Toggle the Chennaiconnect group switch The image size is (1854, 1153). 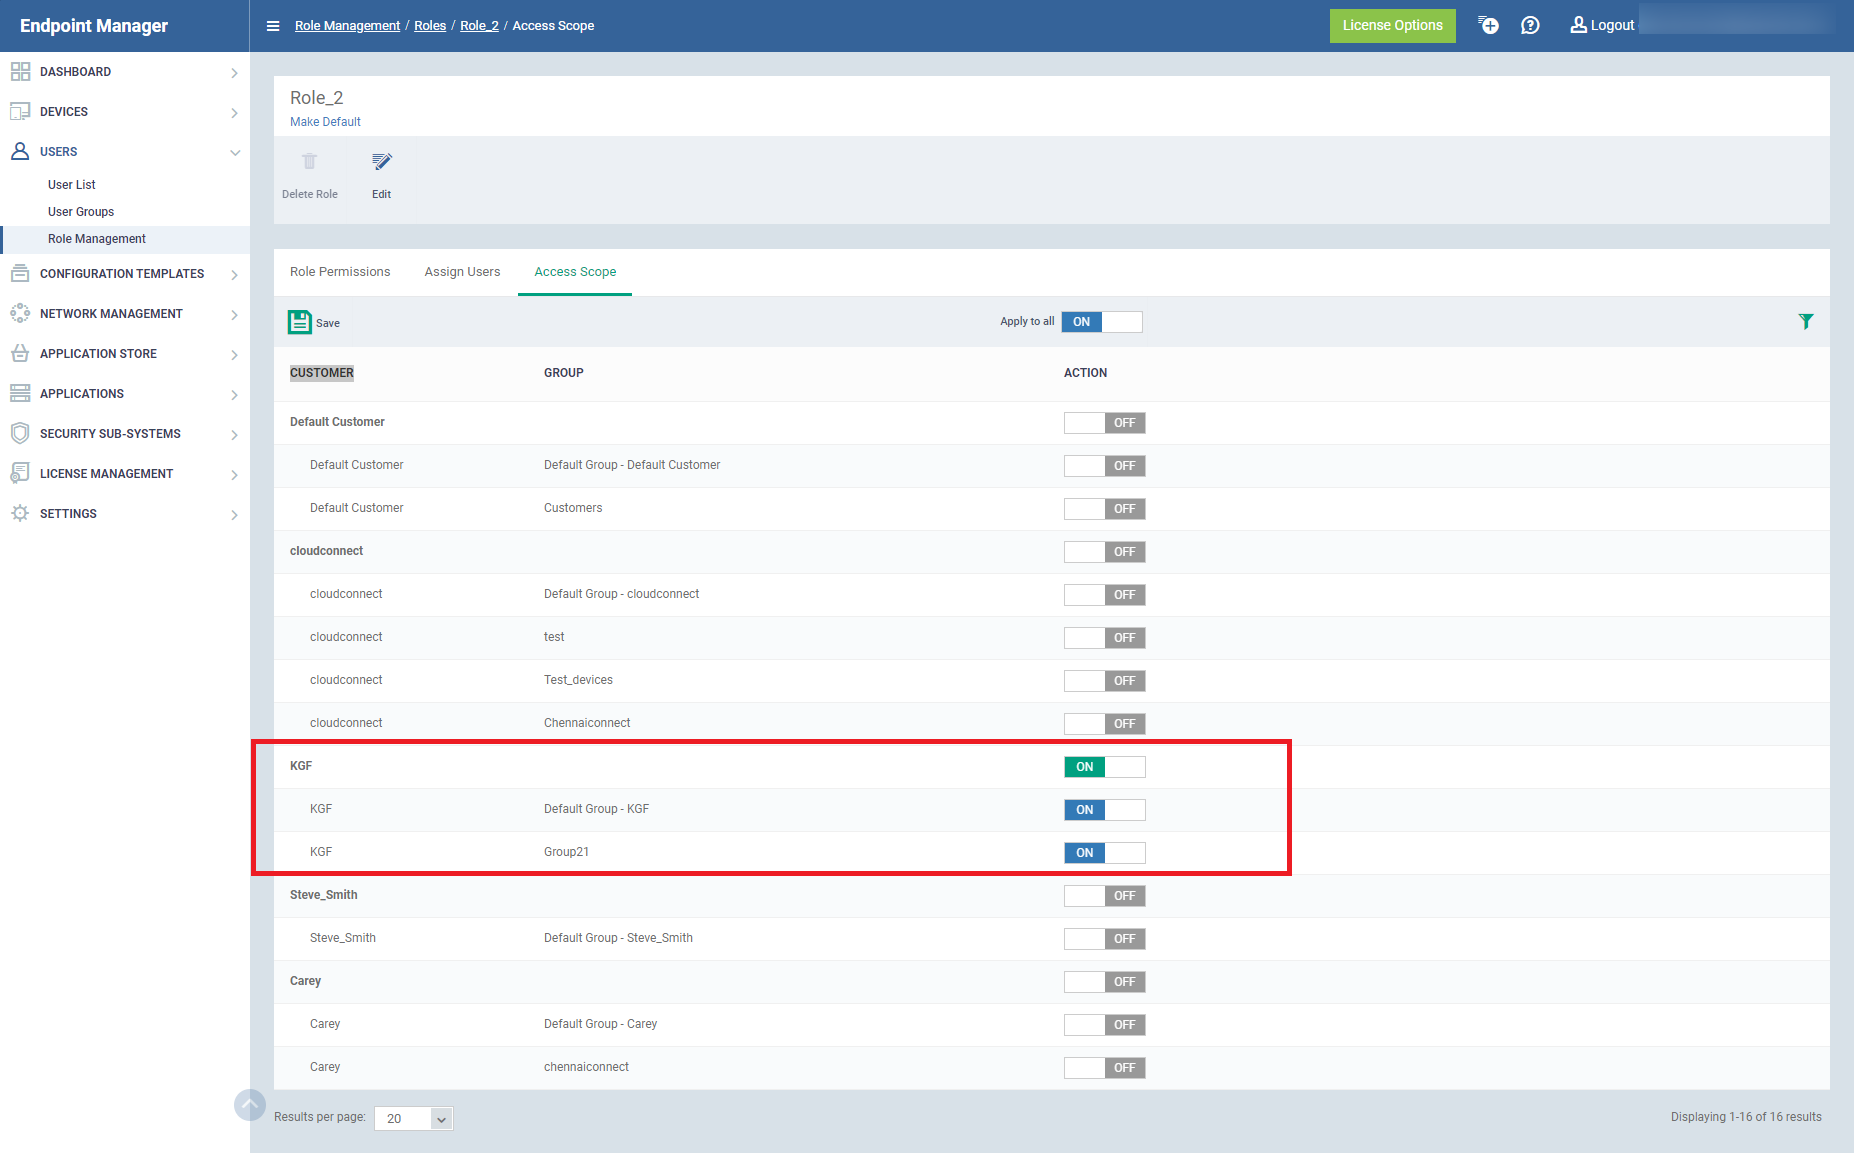click(1105, 724)
